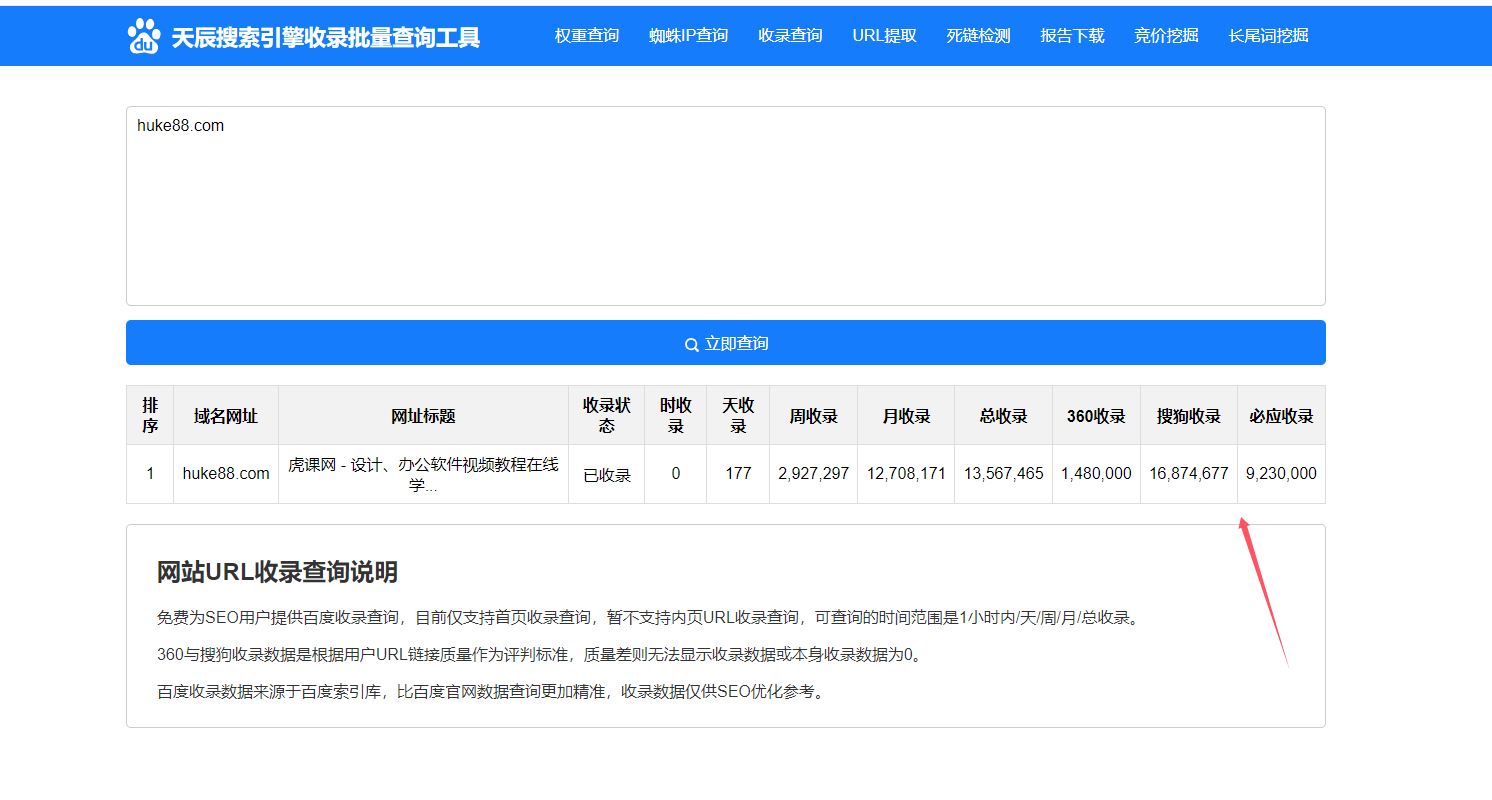
Task: Focus the domain input textarea with huke88.com
Action: click(x=726, y=206)
